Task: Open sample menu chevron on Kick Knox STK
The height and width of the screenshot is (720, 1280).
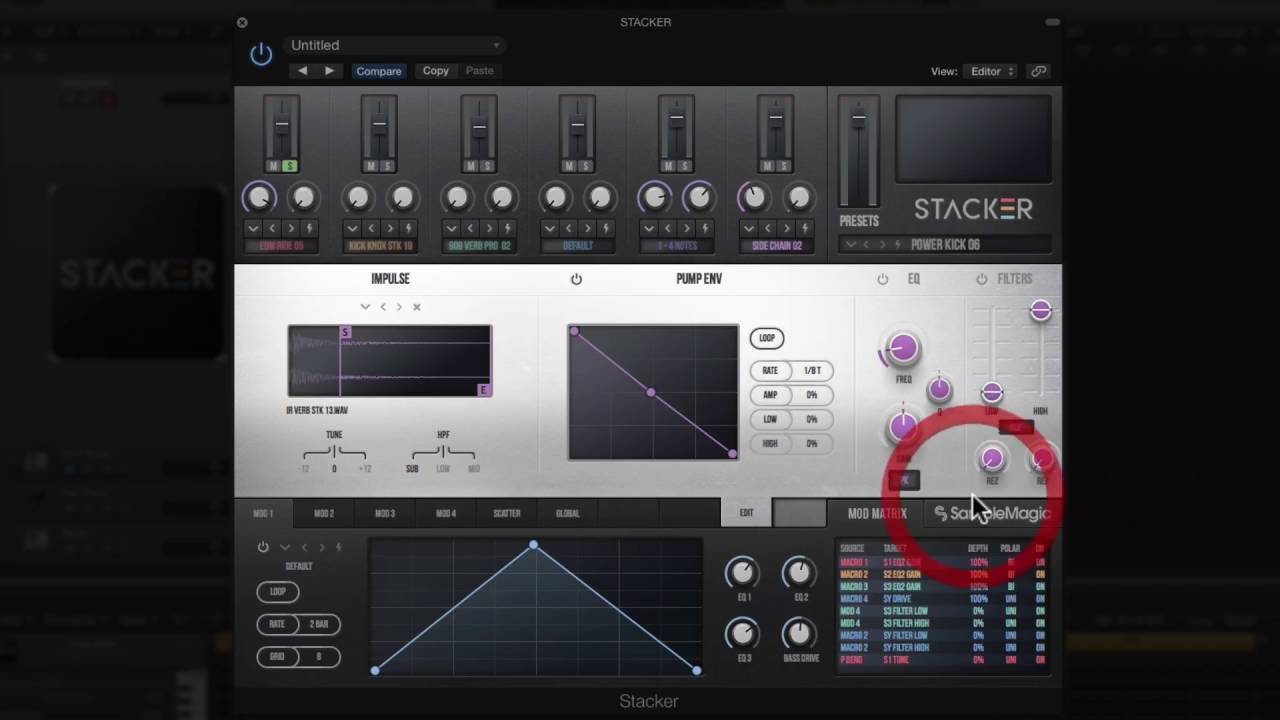Action: (352, 228)
